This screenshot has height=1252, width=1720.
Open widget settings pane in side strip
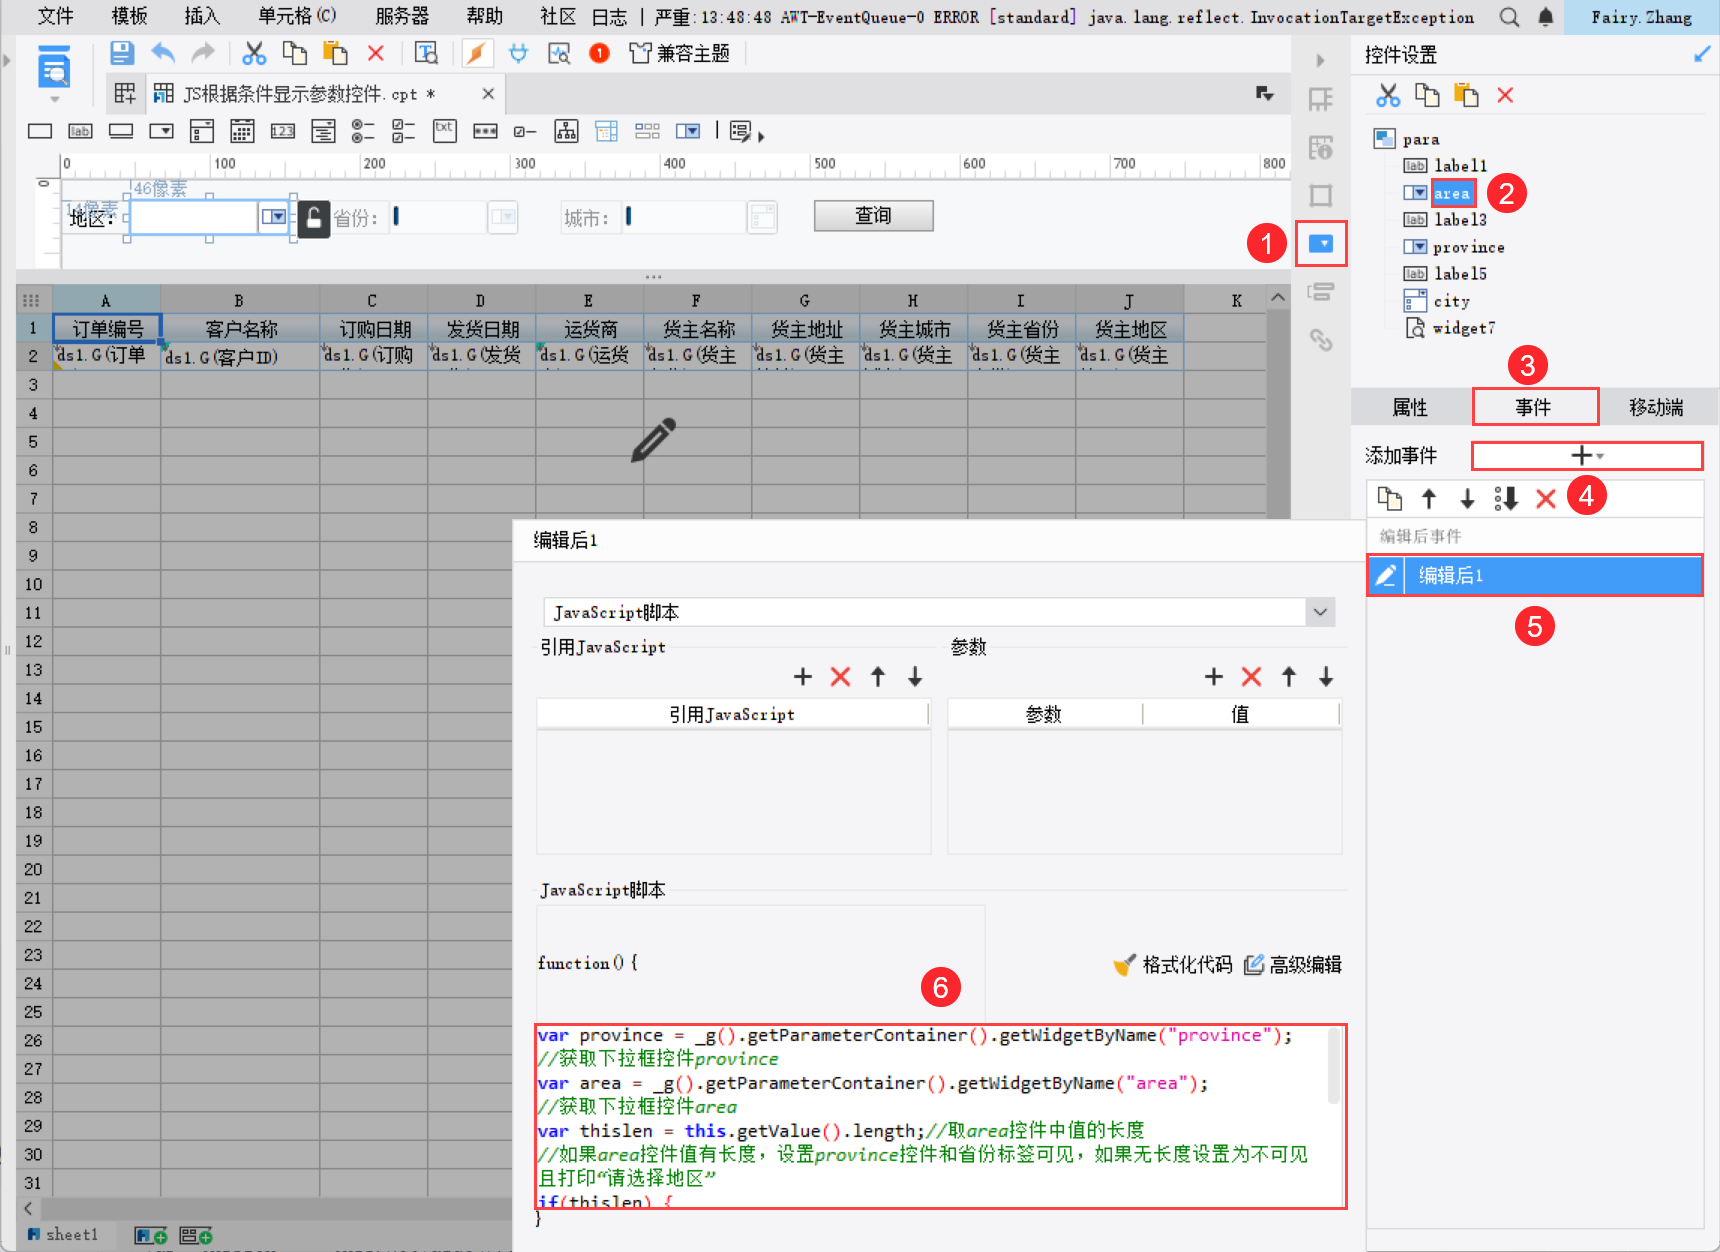coord(1321,244)
